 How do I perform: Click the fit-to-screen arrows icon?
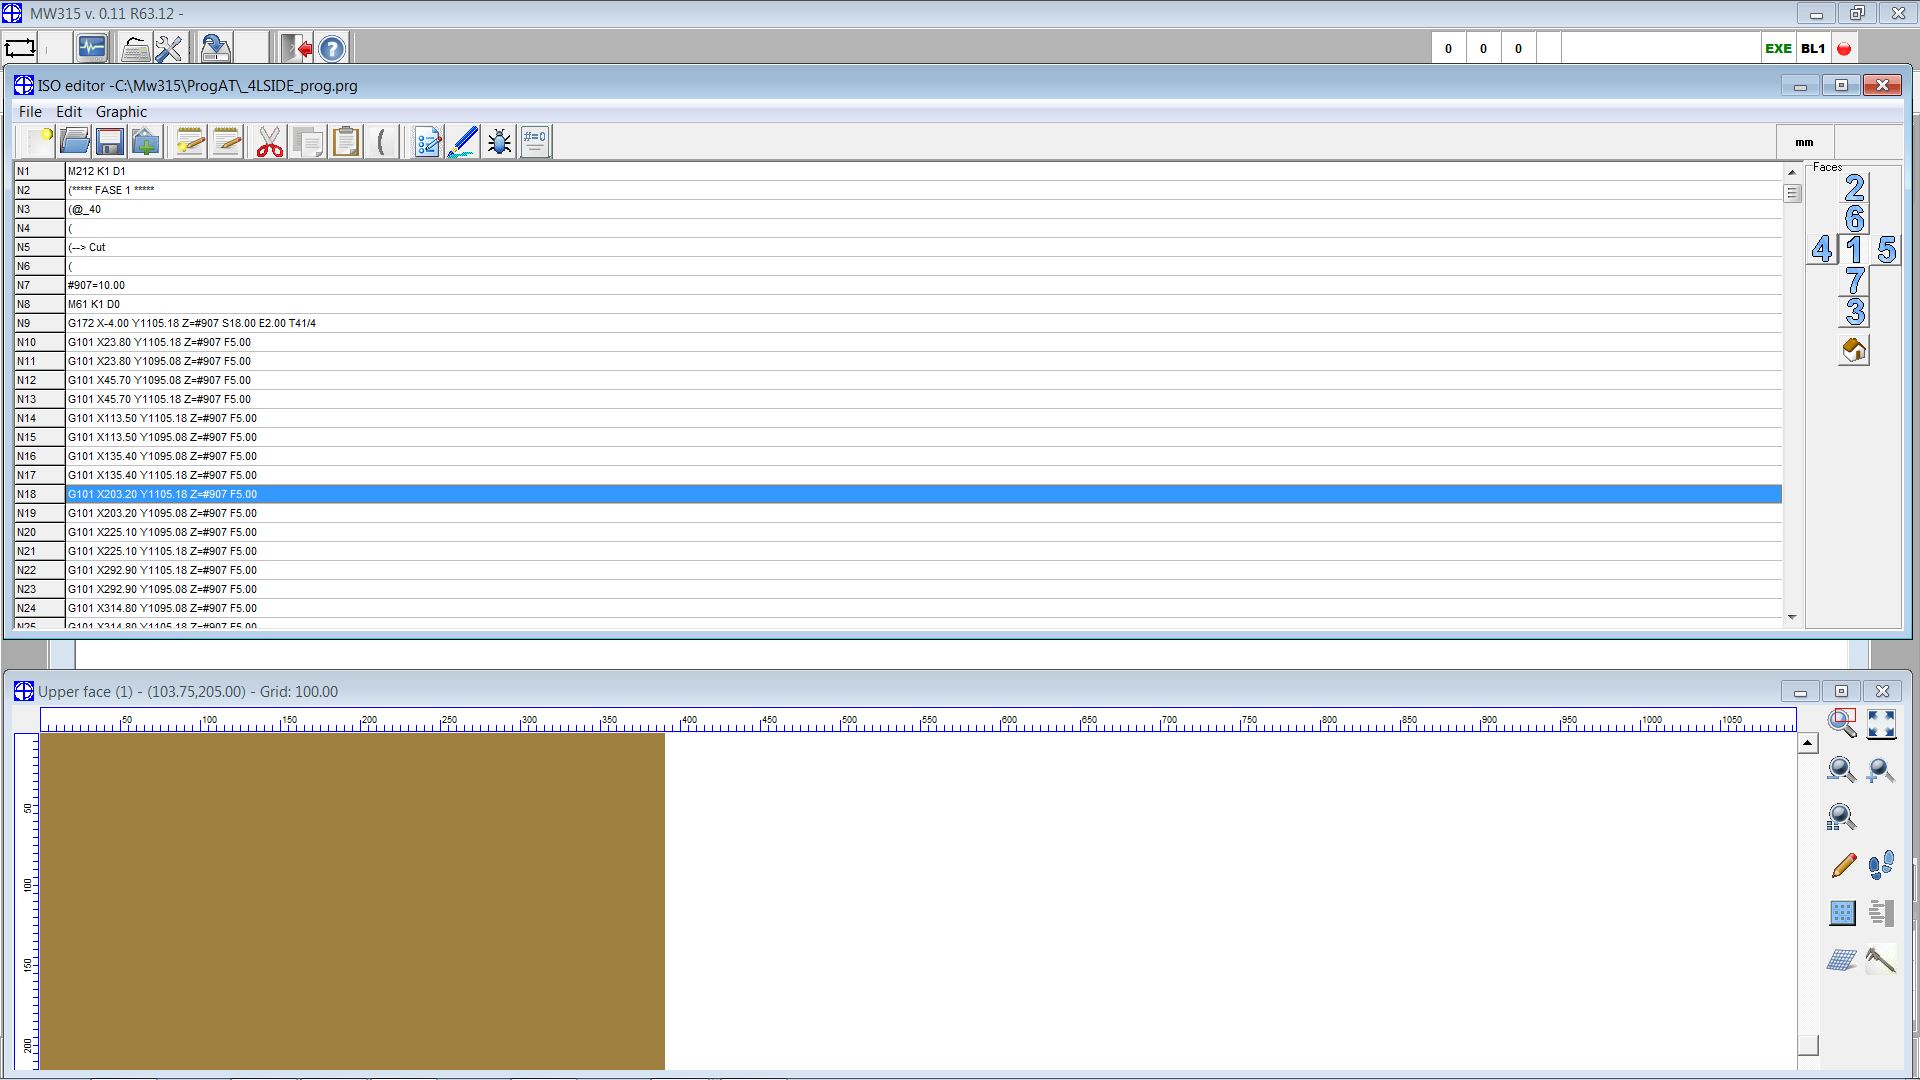click(1881, 723)
